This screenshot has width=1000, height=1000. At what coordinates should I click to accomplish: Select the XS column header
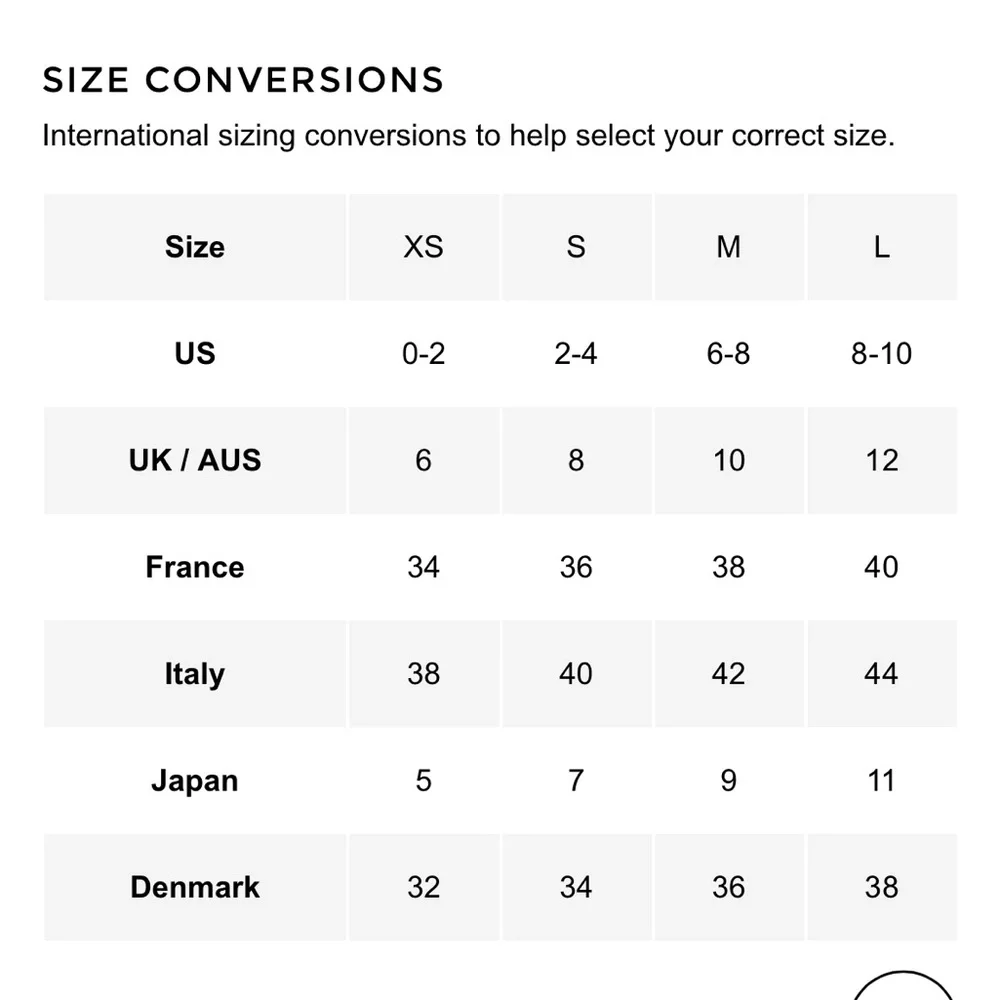click(423, 247)
